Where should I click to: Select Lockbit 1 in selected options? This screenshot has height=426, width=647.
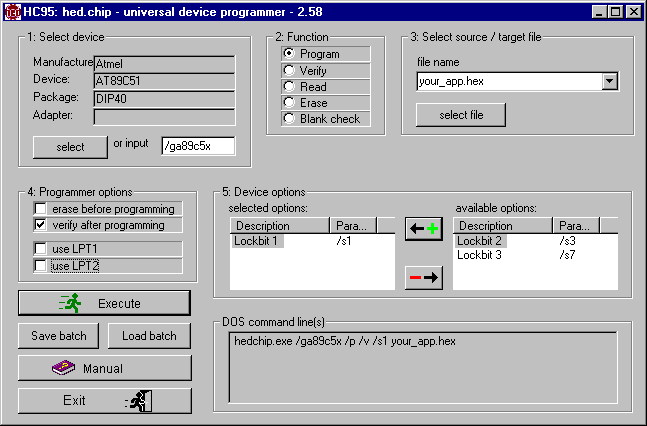click(256, 241)
